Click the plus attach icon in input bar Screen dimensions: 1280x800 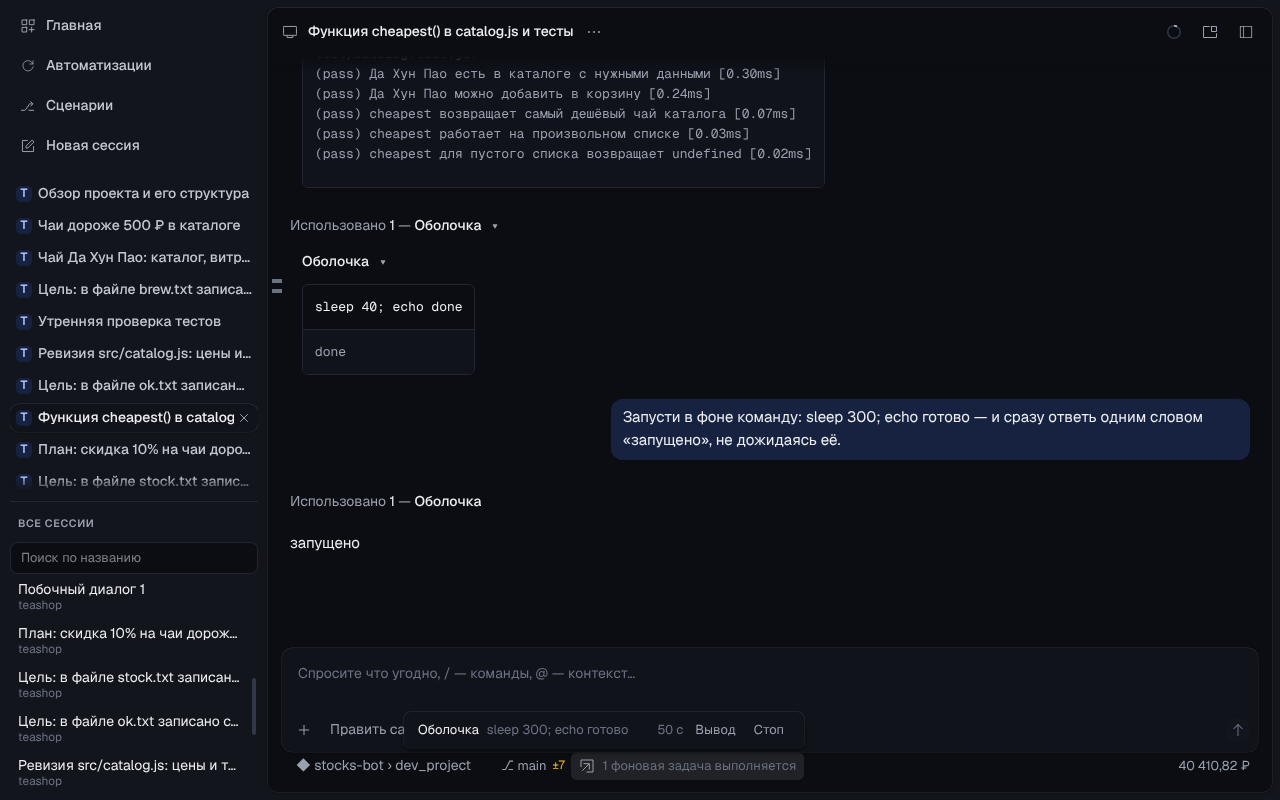304,730
